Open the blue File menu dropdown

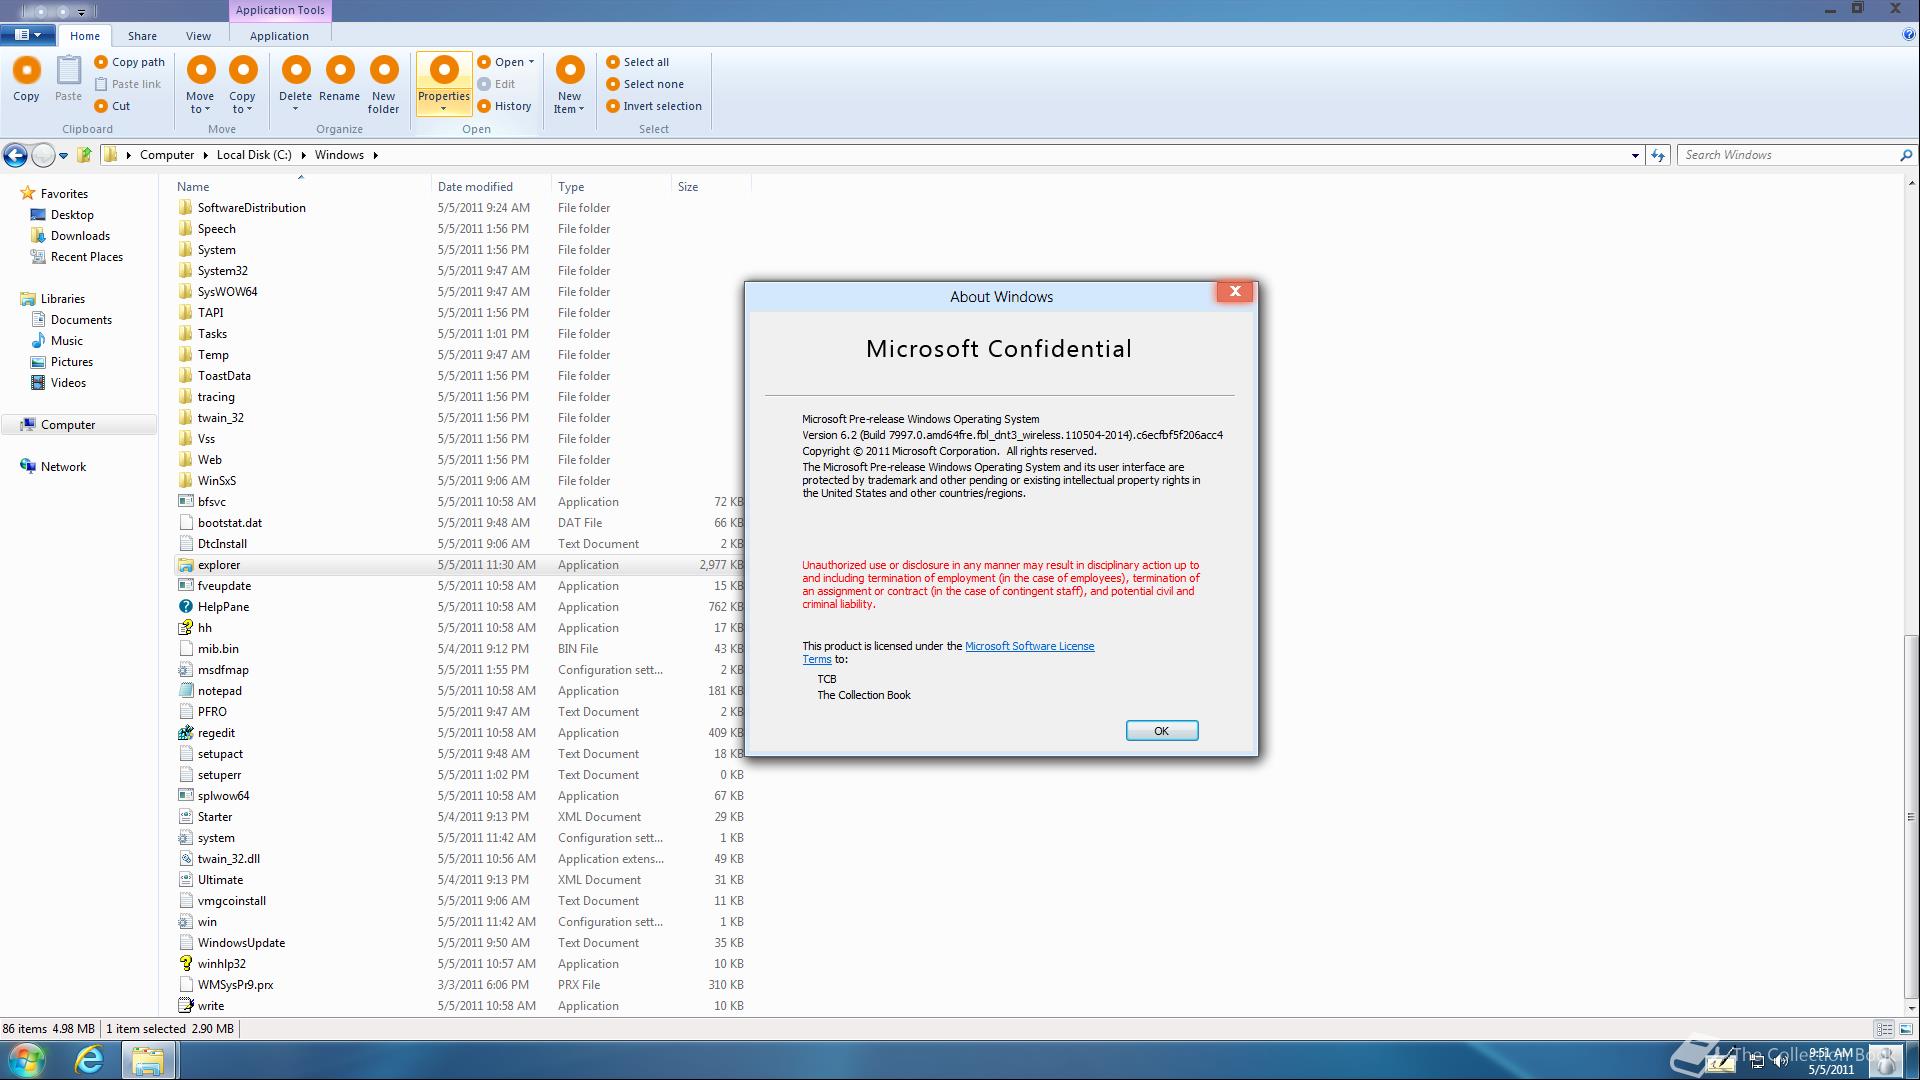pyautogui.click(x=28, y=35)
